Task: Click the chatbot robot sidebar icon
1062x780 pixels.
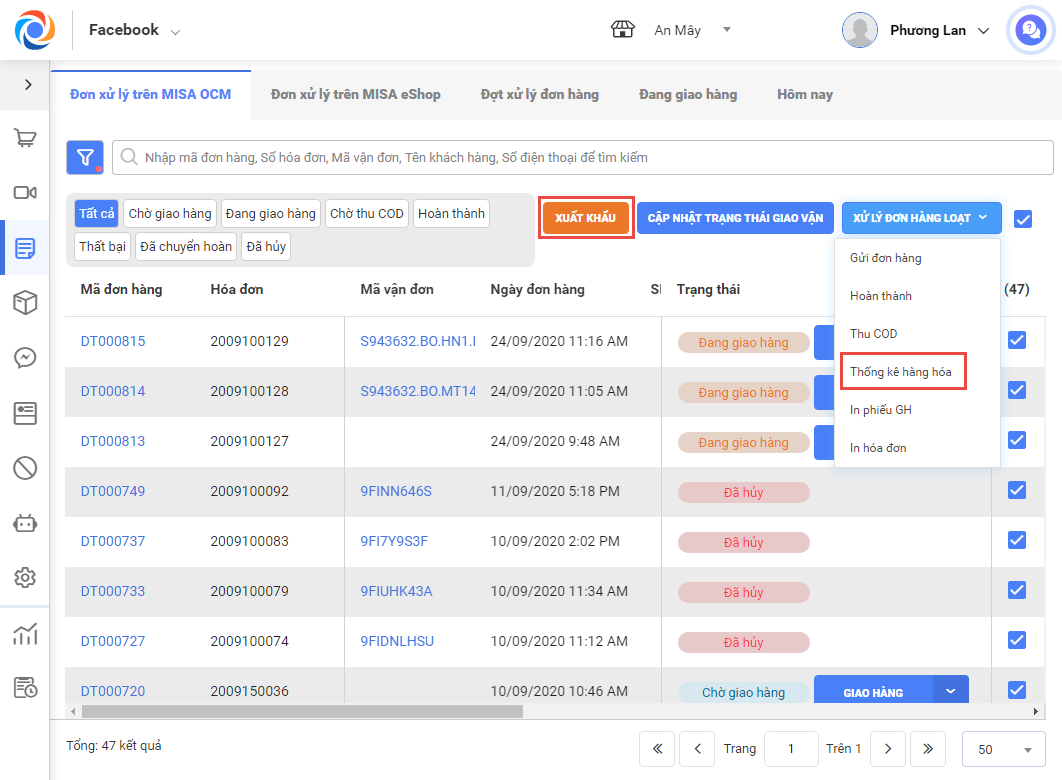Action: tap(25, 522)
